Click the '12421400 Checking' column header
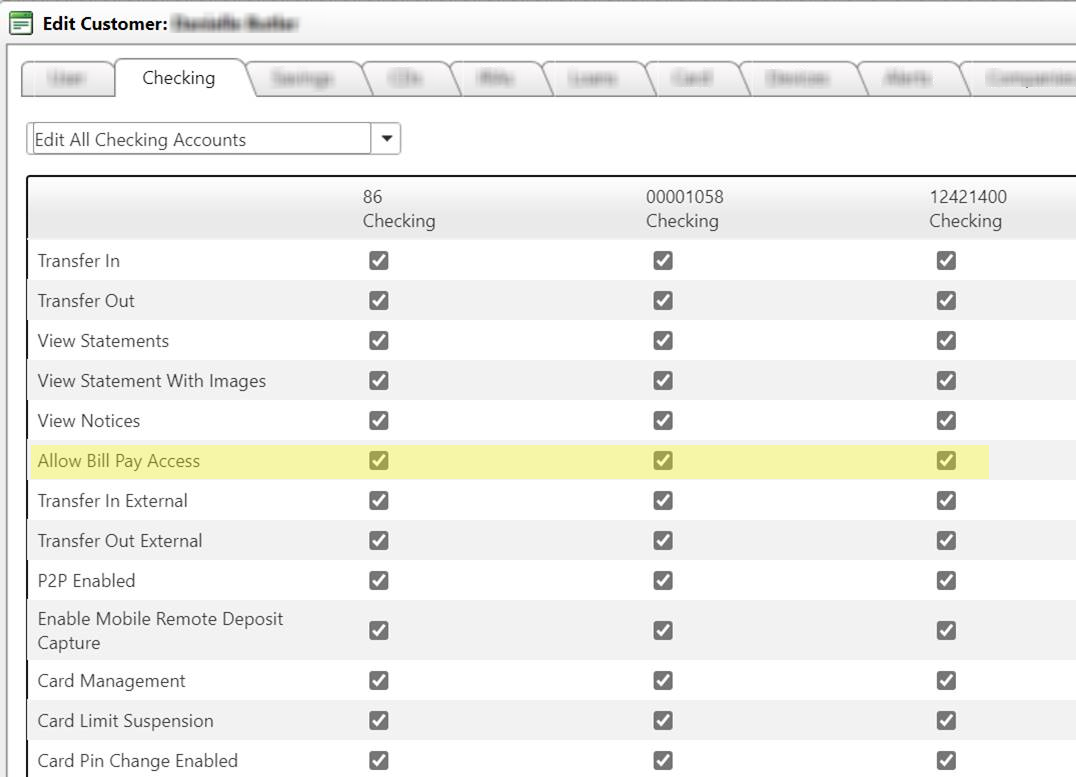The image size is (1076, 777). point(968,209)
